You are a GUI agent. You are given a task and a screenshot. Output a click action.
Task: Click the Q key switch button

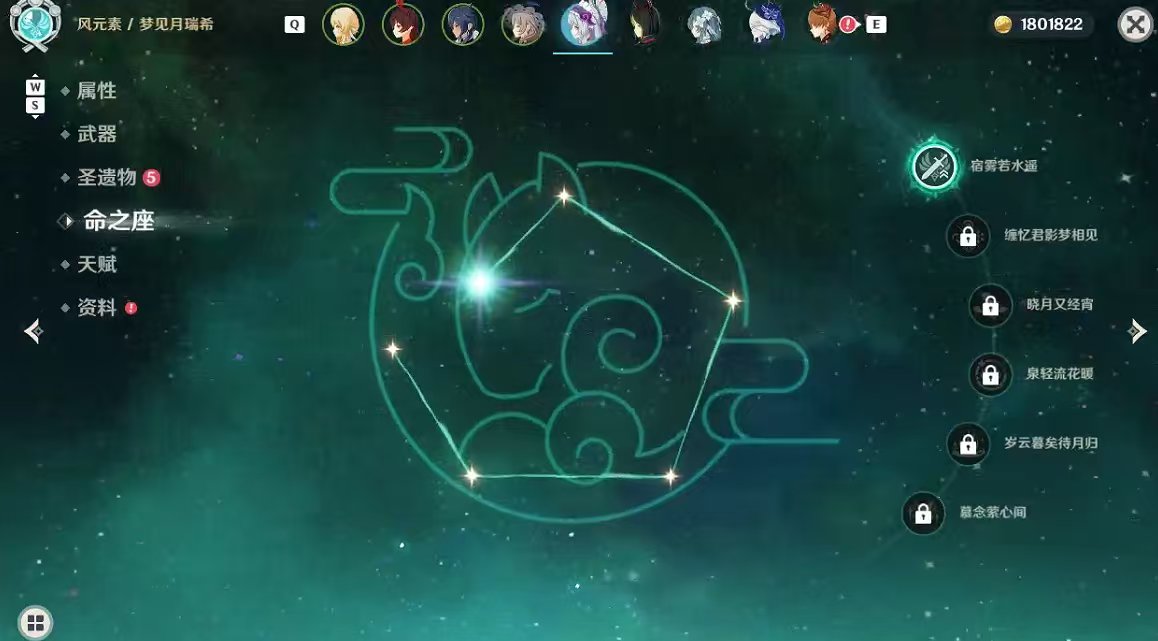(294, 24)
